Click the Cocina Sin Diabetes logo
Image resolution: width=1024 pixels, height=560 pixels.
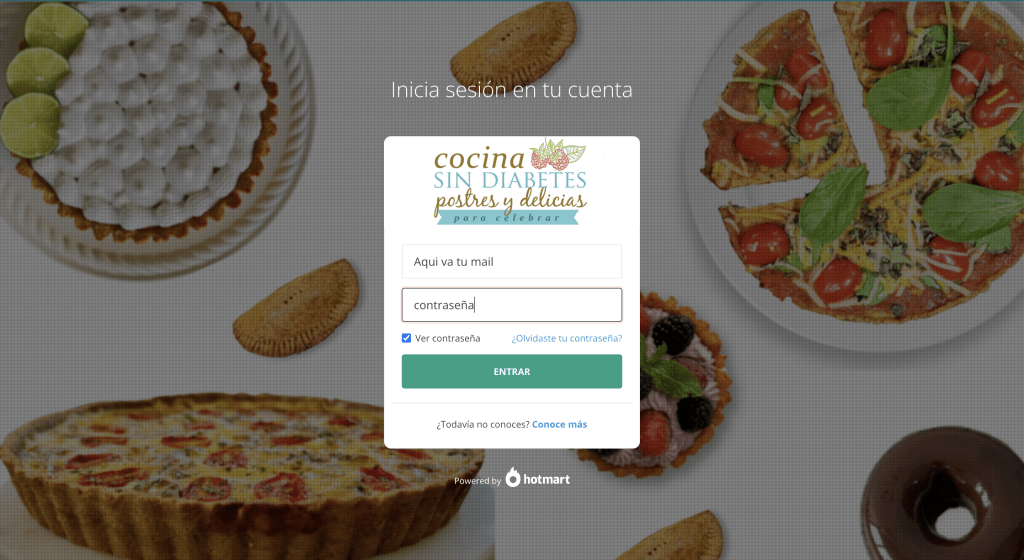click(x=510, y=181)
